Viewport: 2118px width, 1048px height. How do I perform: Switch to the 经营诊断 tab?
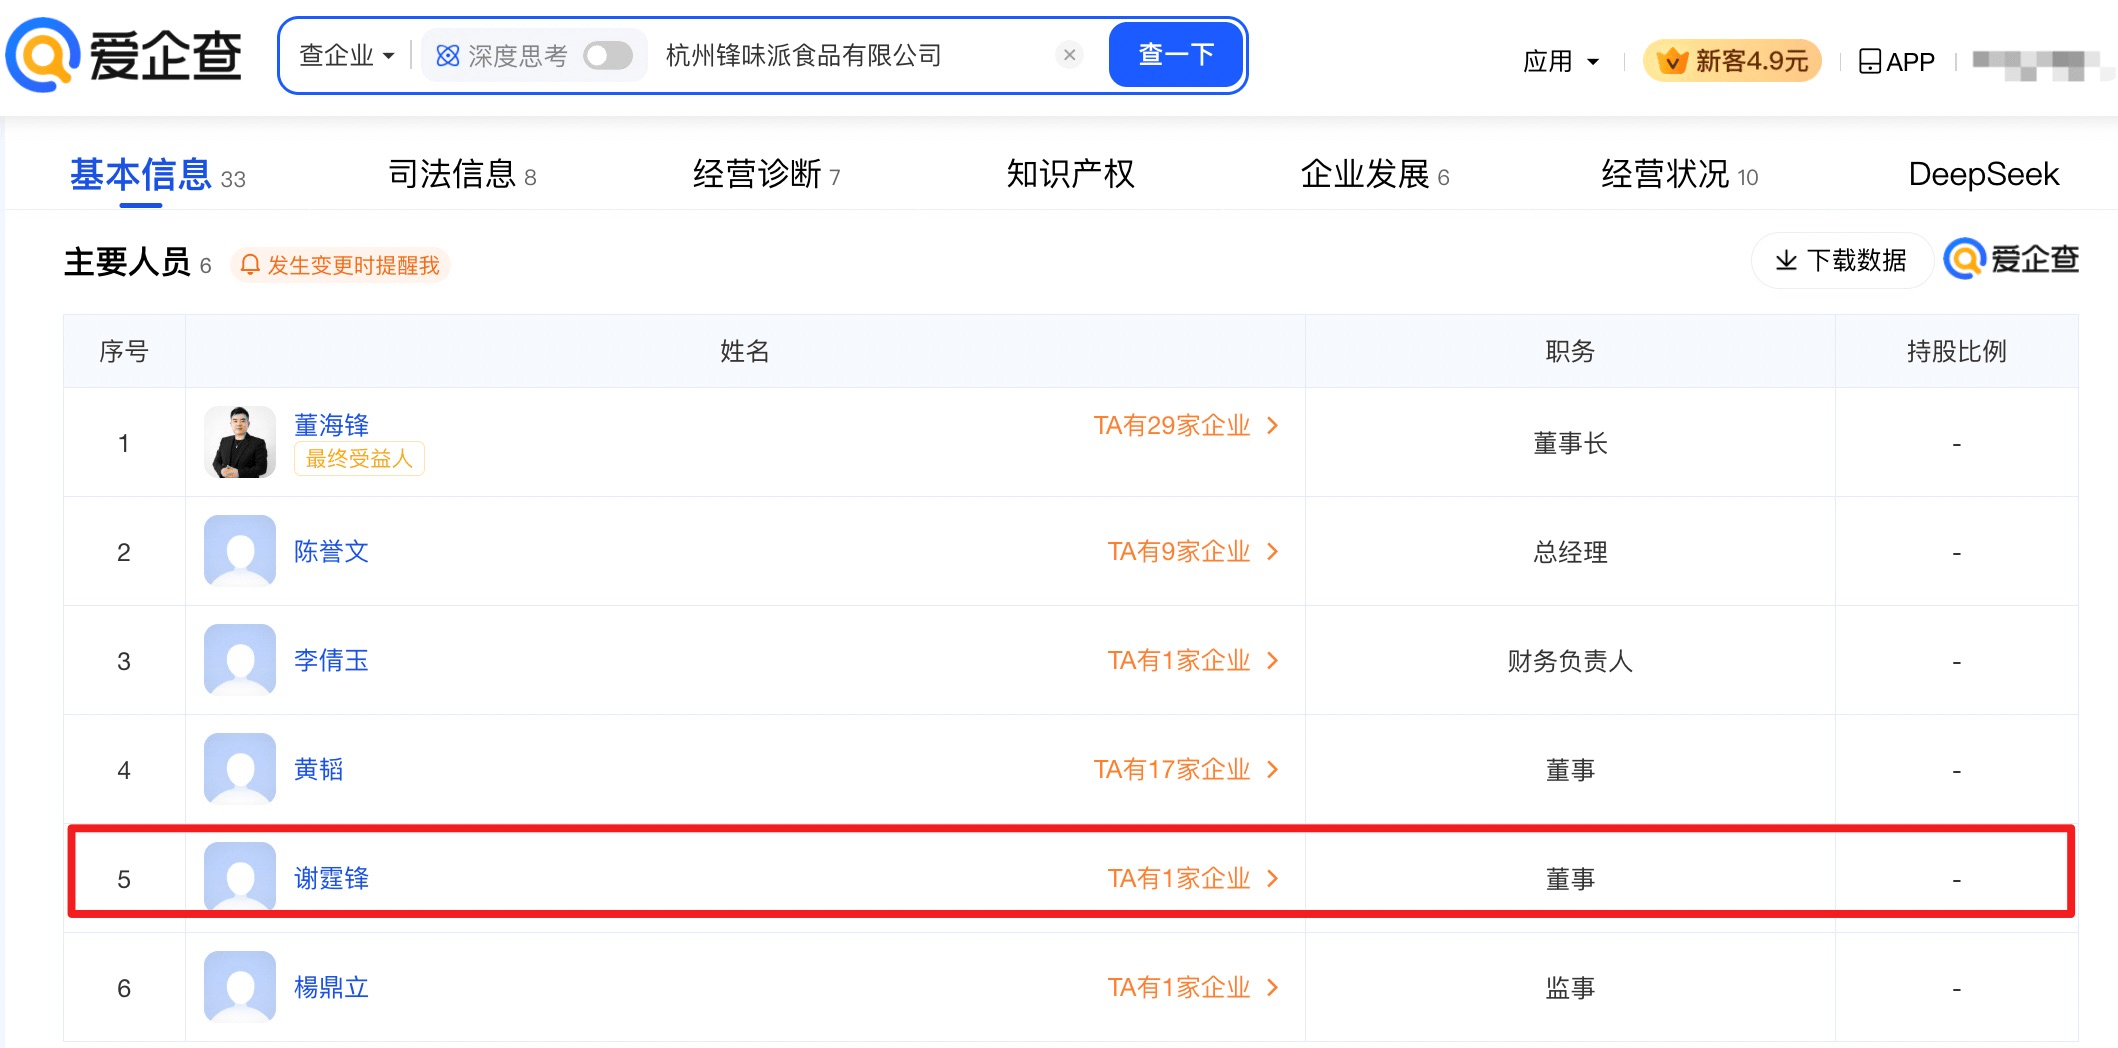pos(766,174)
